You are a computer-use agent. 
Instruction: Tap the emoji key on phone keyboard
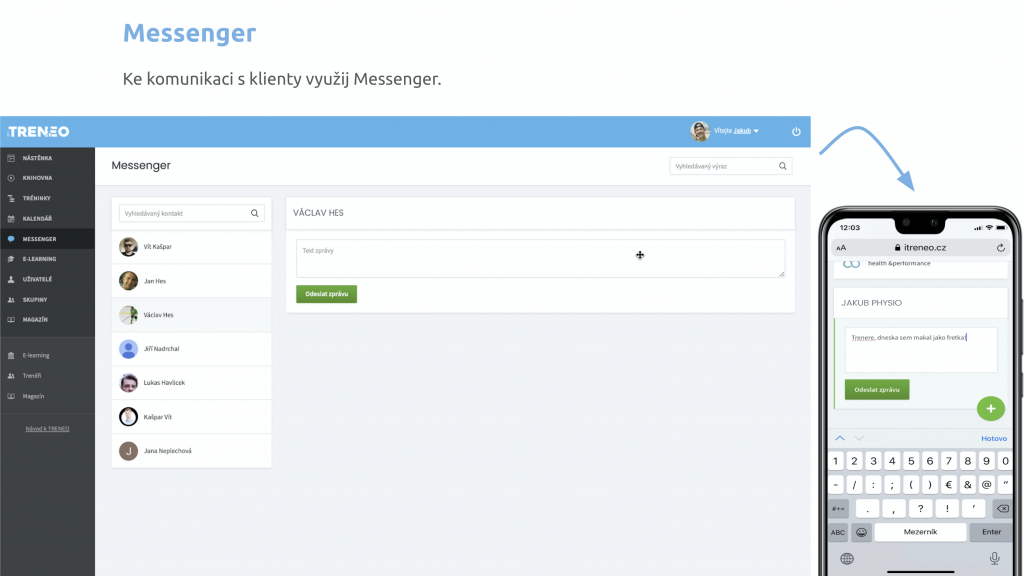861,532
